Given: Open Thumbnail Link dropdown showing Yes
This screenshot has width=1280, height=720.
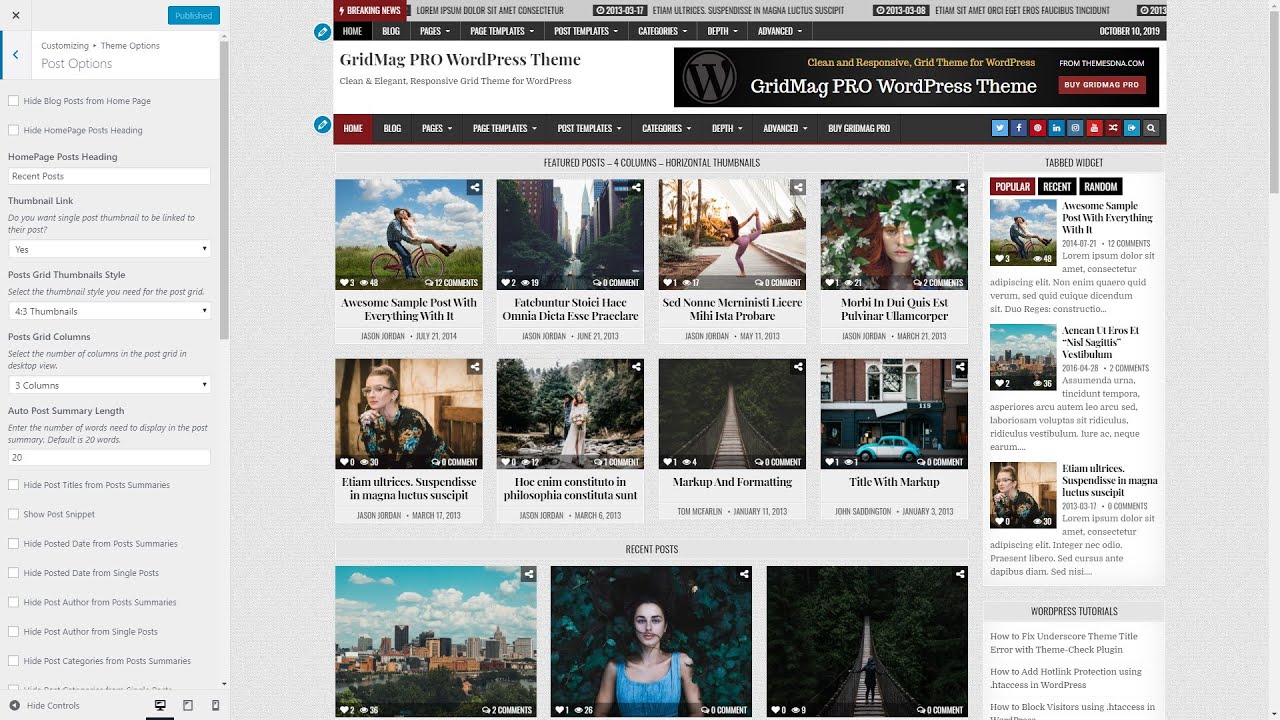Looking at the screenshot, I should point(109,249).
